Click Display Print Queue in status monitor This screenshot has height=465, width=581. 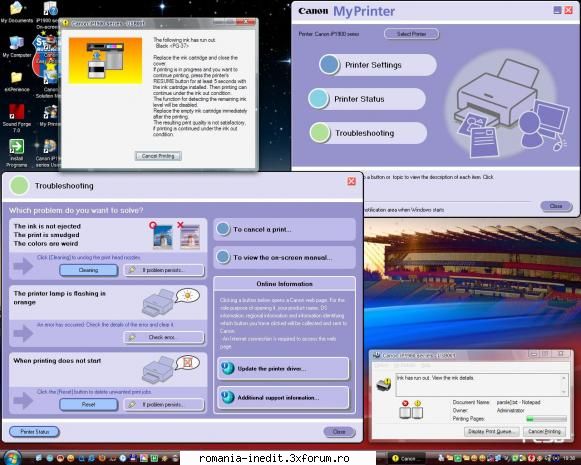(x=491, y=432)
